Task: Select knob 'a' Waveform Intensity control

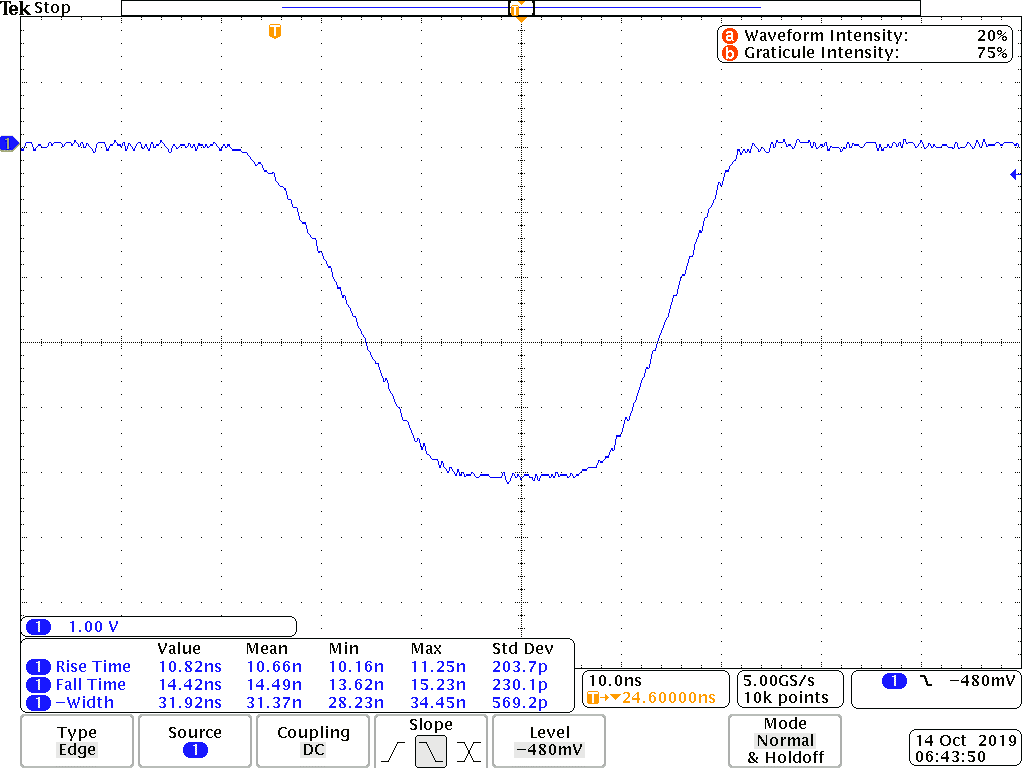Action: (729, 36)
